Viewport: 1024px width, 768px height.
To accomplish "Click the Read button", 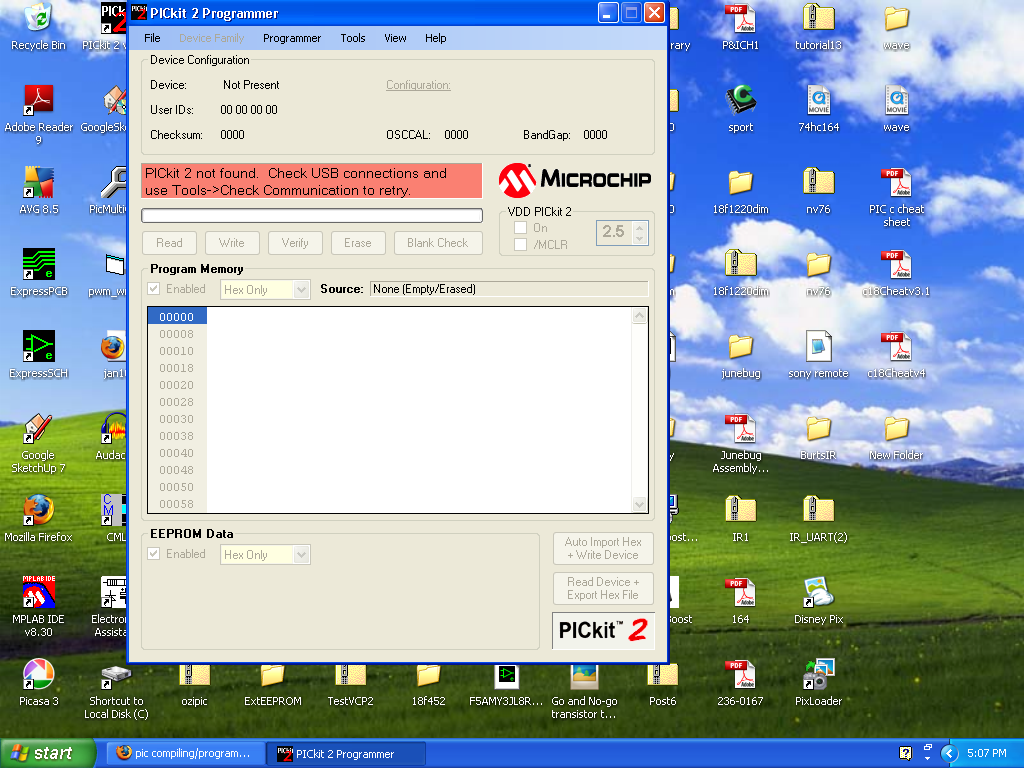I will point(169,243).
